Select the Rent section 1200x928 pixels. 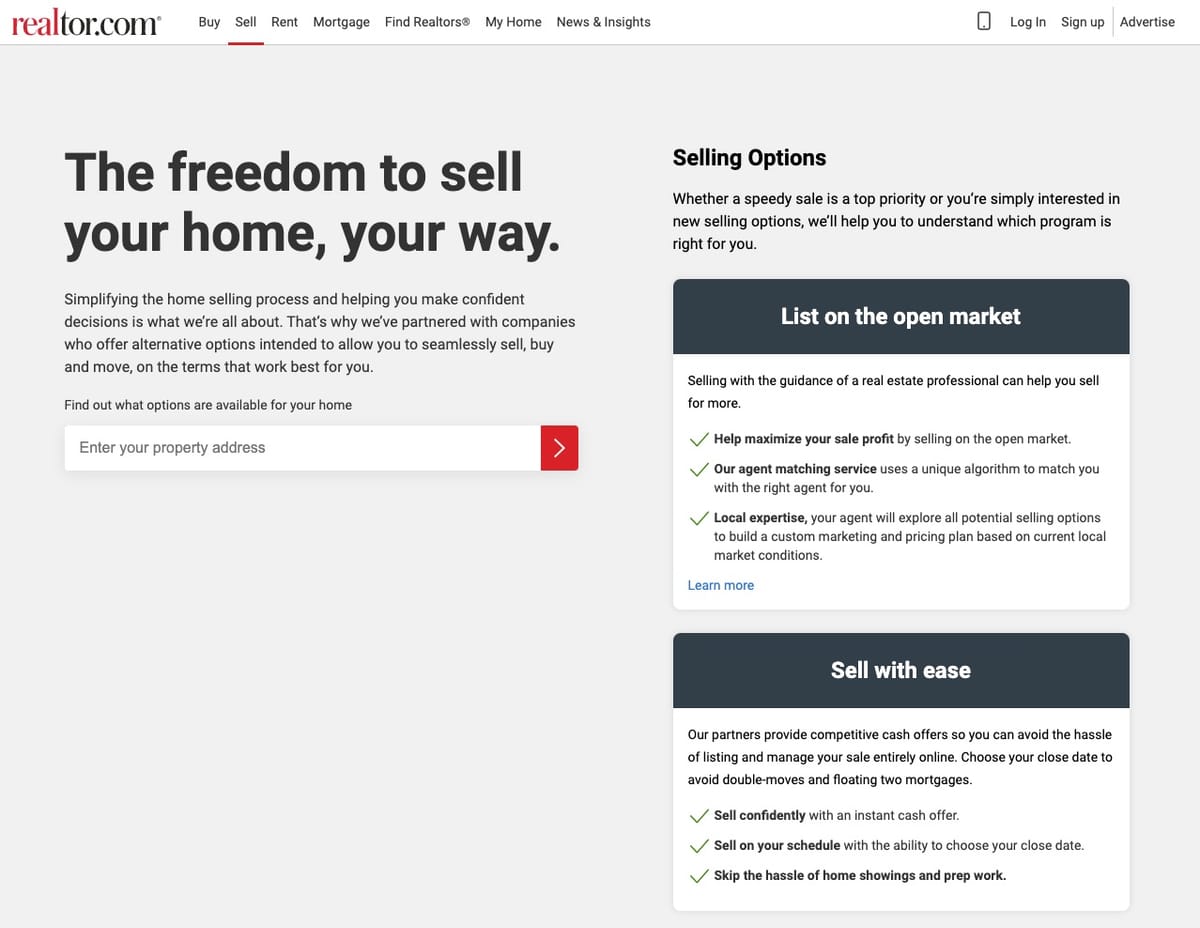coord(284,21)
